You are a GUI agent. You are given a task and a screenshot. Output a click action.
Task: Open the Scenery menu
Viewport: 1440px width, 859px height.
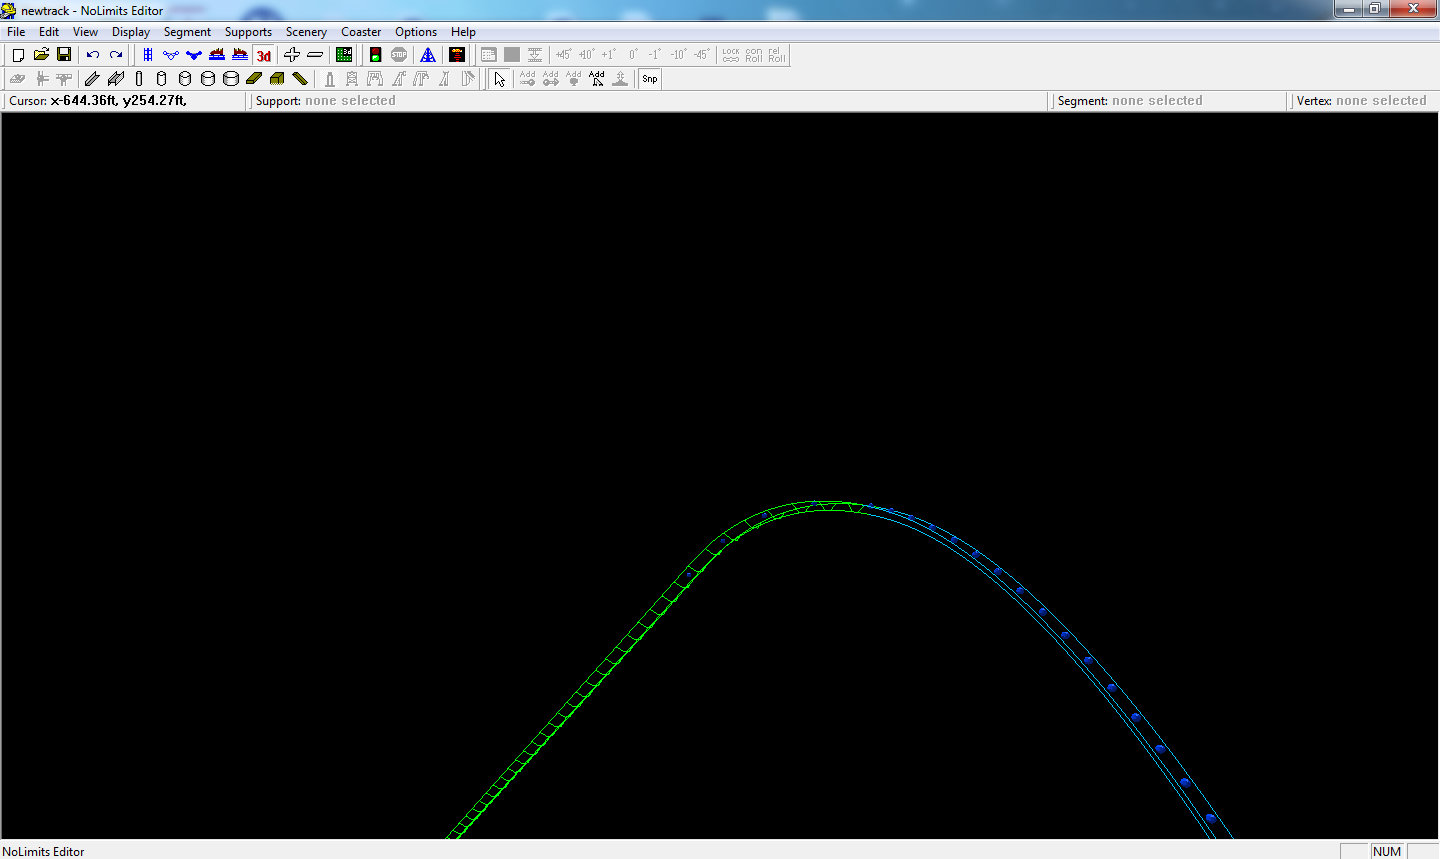coord(306,32)
